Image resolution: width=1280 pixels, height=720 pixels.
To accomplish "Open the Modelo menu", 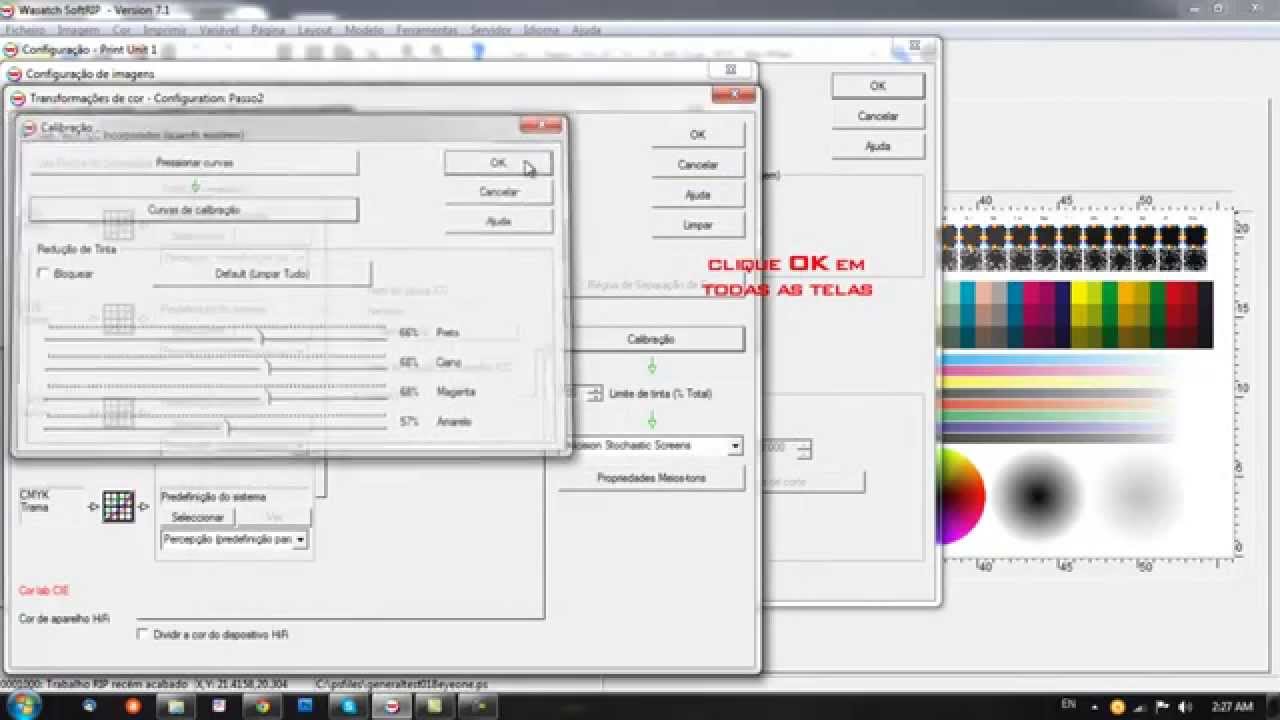I will tap(364, 30).
